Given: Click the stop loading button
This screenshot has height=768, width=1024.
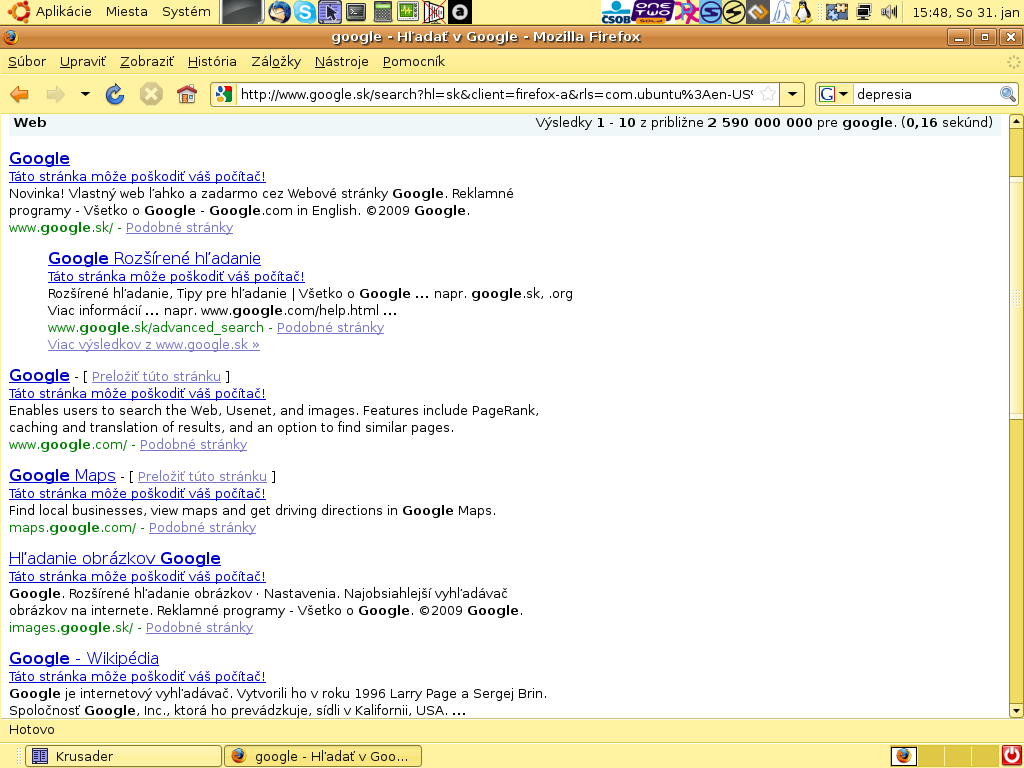Looking at the screenshot, I should point(151,95).
